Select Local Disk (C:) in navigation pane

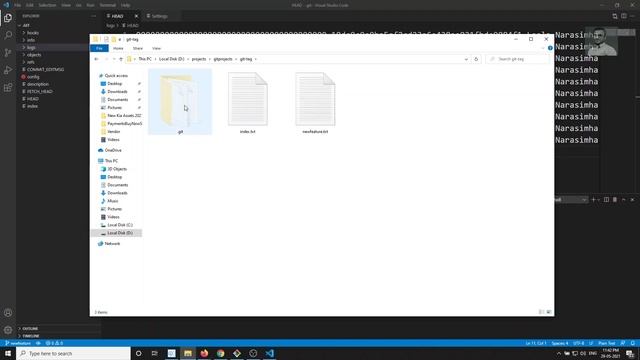tap(120, 225)
